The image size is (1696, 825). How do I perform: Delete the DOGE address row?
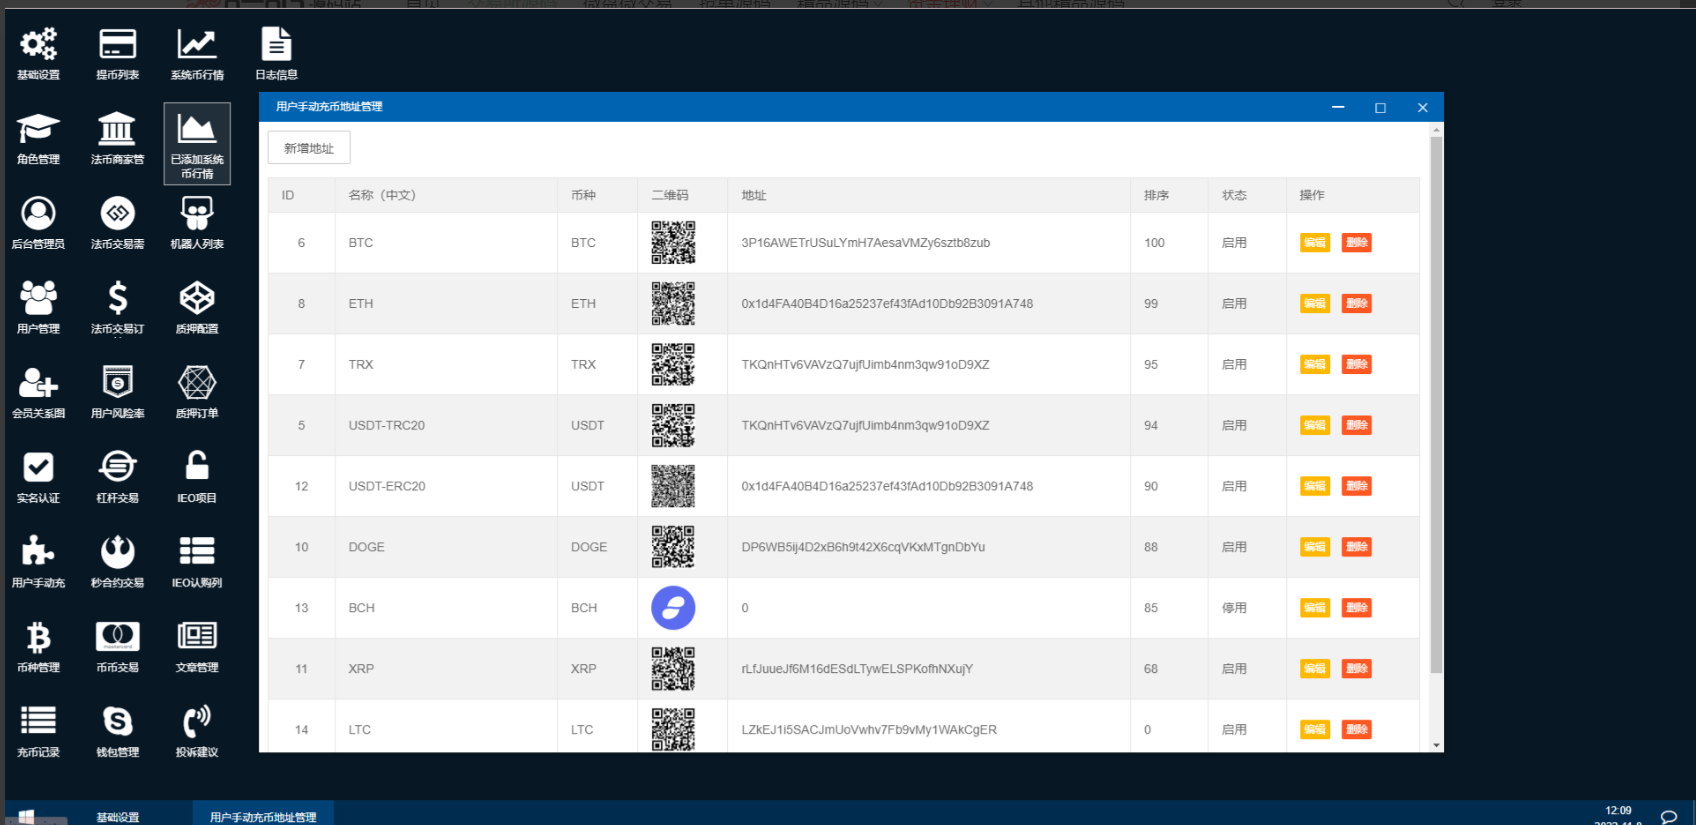click(x=1356, y=547)
